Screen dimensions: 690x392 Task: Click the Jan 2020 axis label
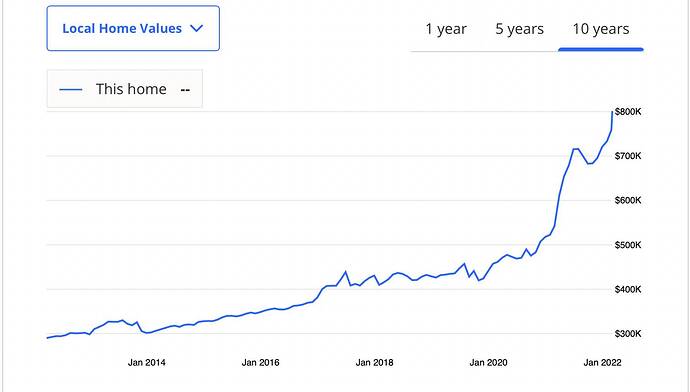pyautogui.click(x=488, y=363)
